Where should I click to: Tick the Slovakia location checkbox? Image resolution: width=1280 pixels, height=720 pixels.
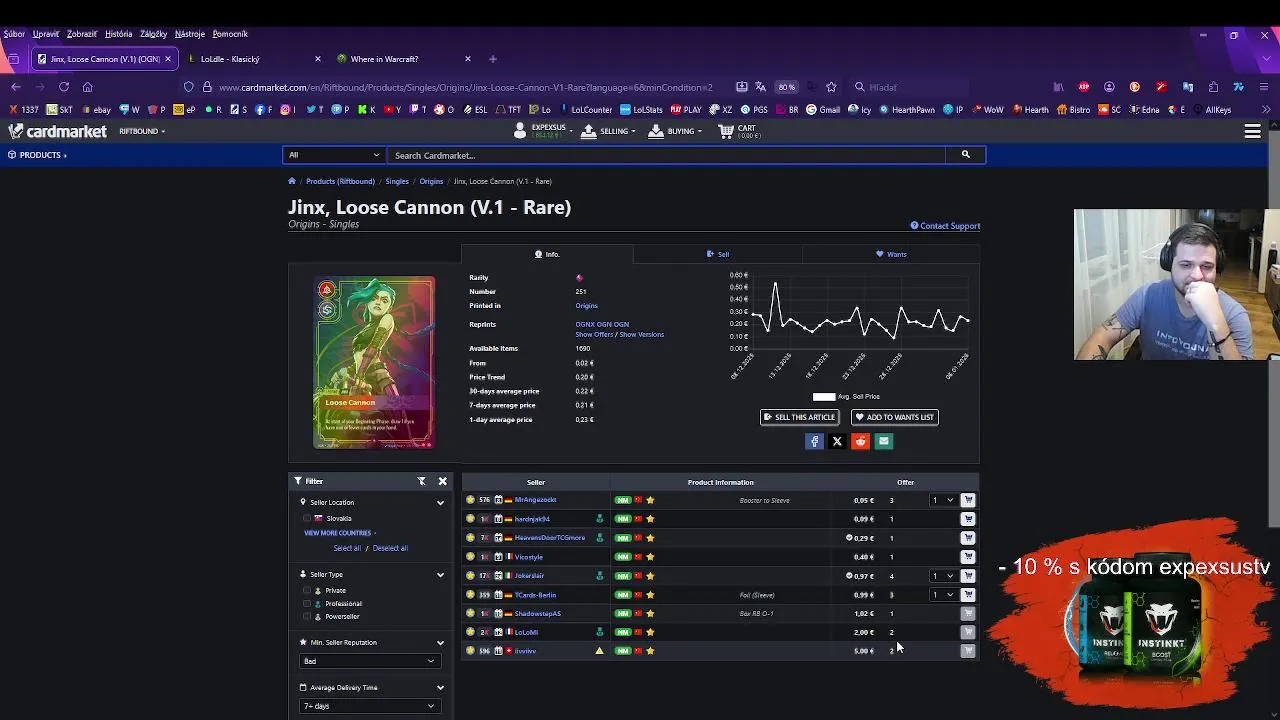pos(307,518)
